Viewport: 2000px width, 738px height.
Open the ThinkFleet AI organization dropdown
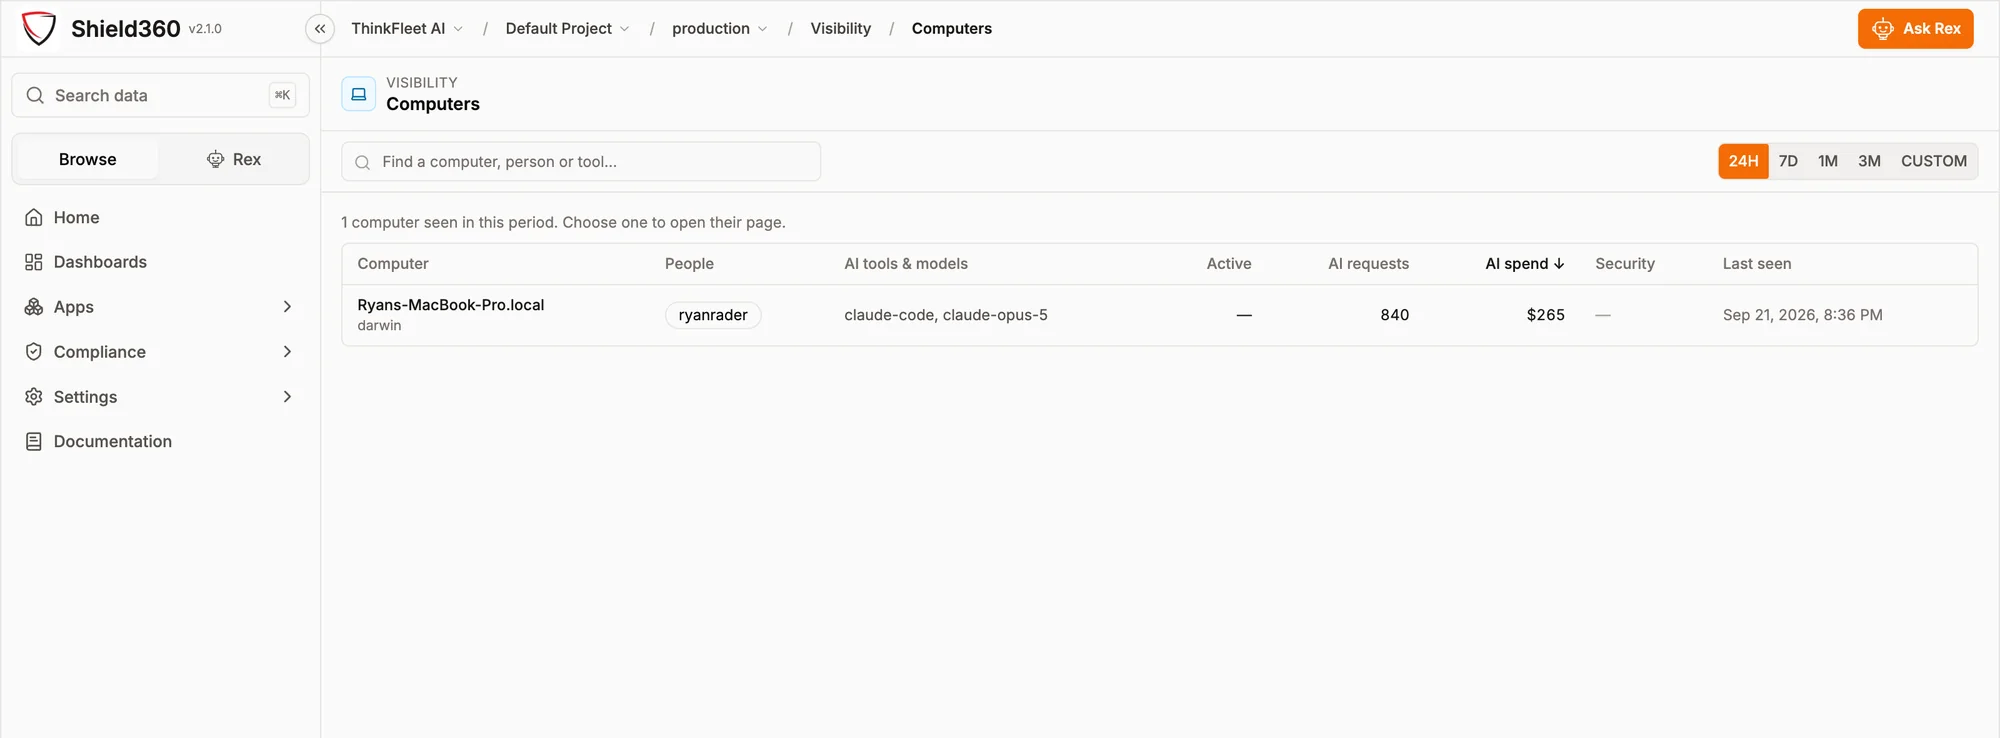click(x=407, y=29)
